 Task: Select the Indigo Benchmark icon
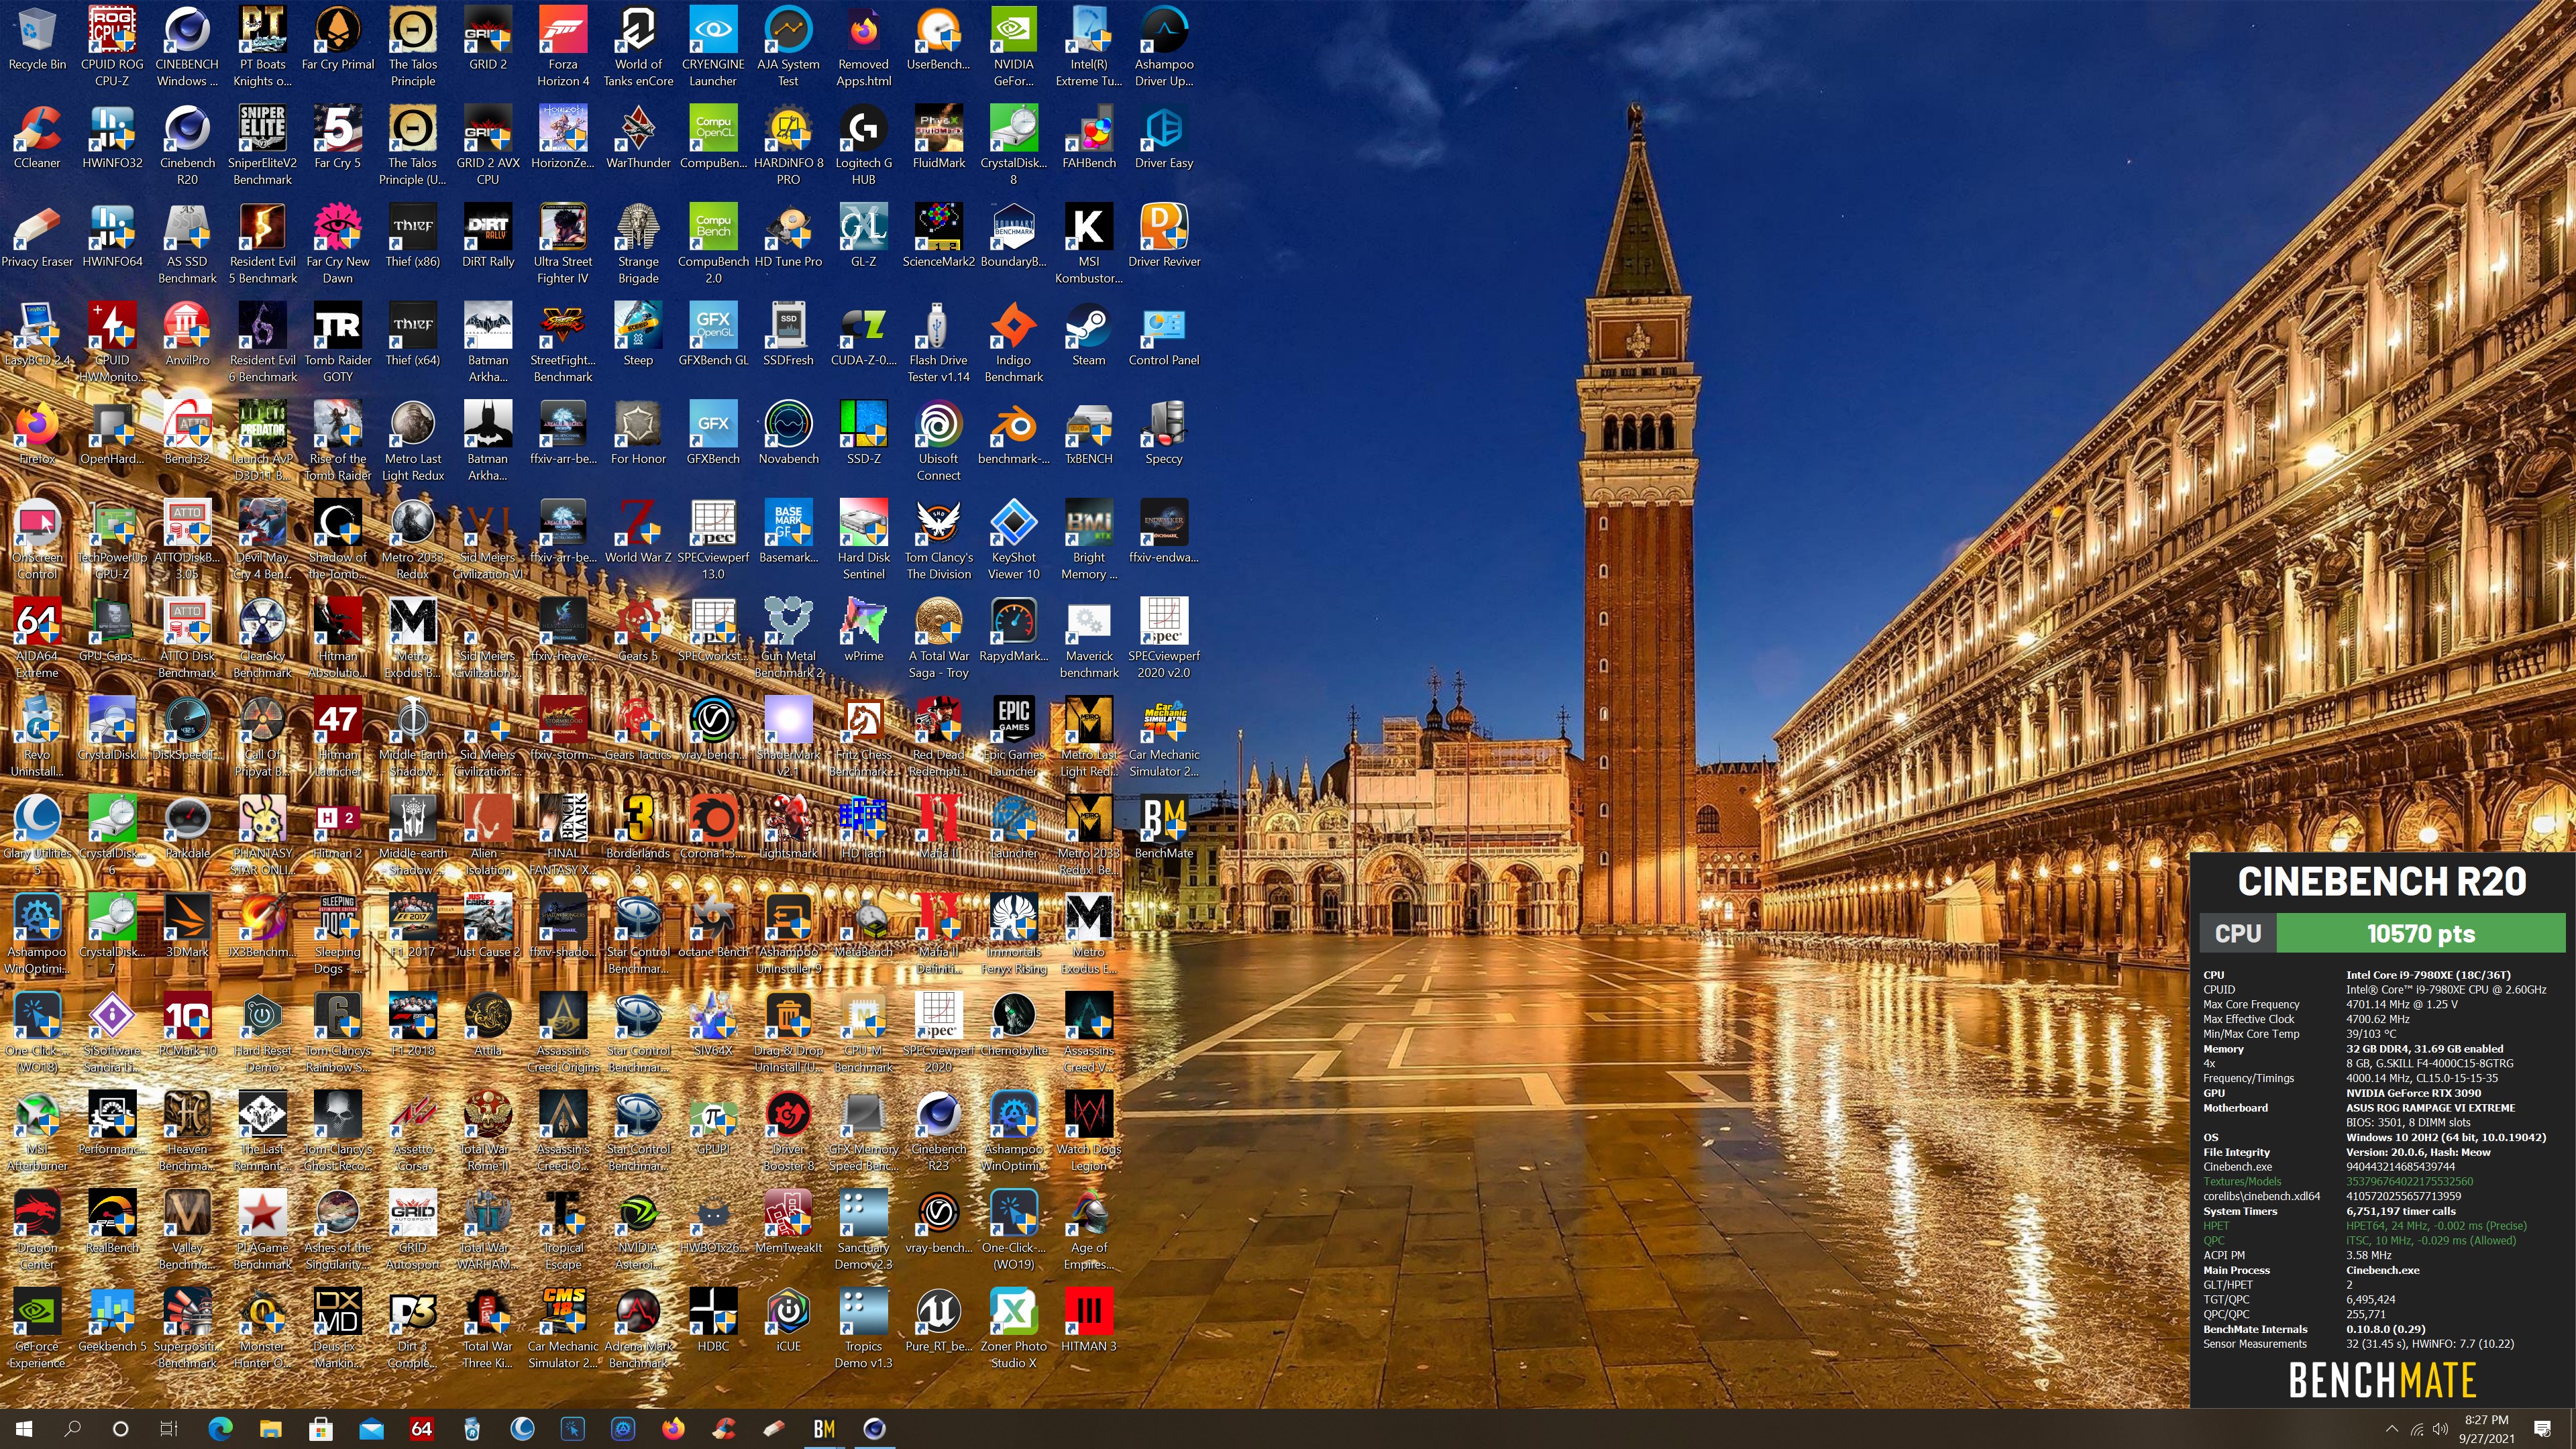point(1014,342)
